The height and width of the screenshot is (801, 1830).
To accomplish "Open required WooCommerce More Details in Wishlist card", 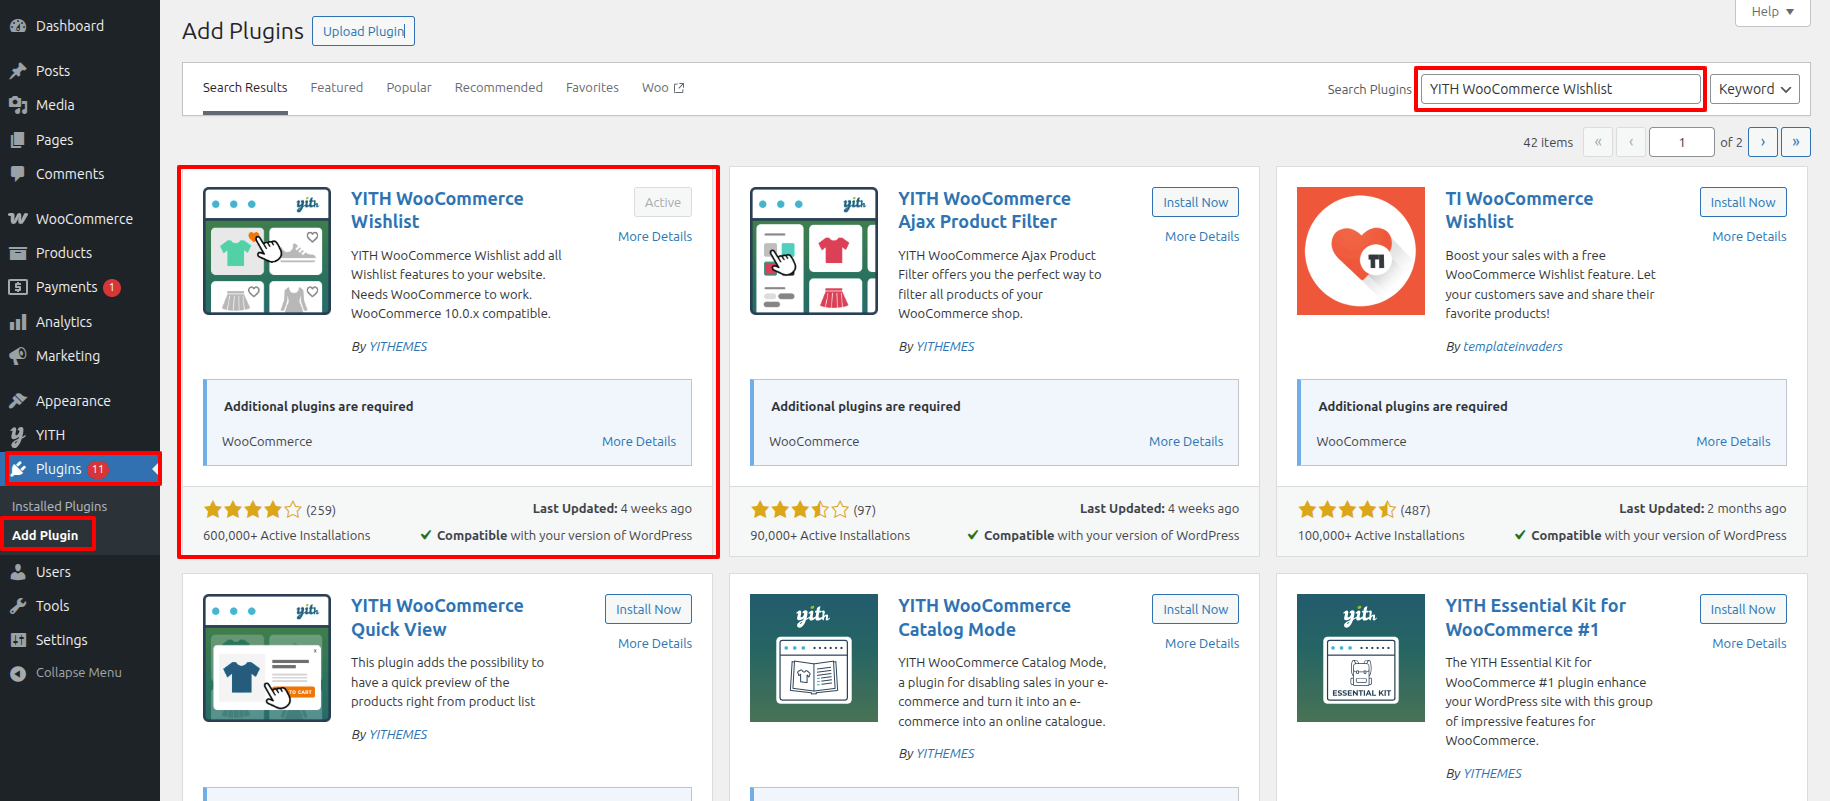I will click(639, 442).
